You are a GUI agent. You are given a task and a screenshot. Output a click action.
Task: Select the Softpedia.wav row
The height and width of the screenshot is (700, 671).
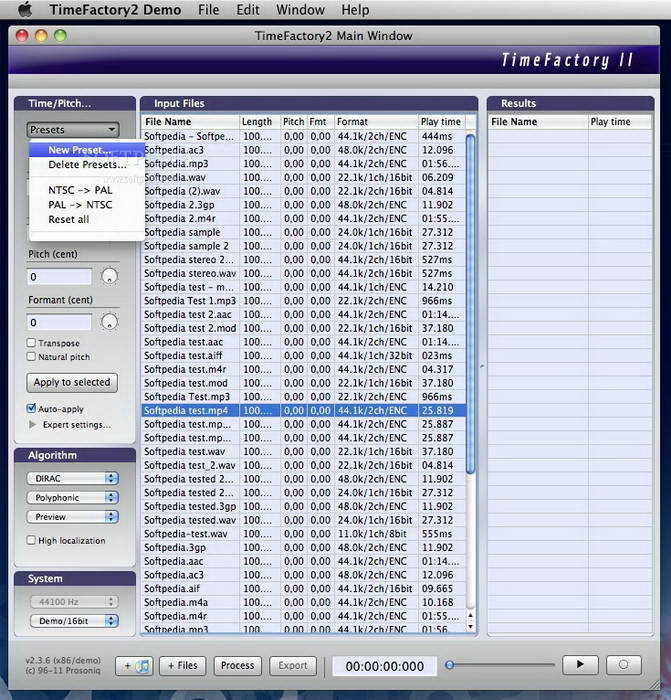(304, 178)
